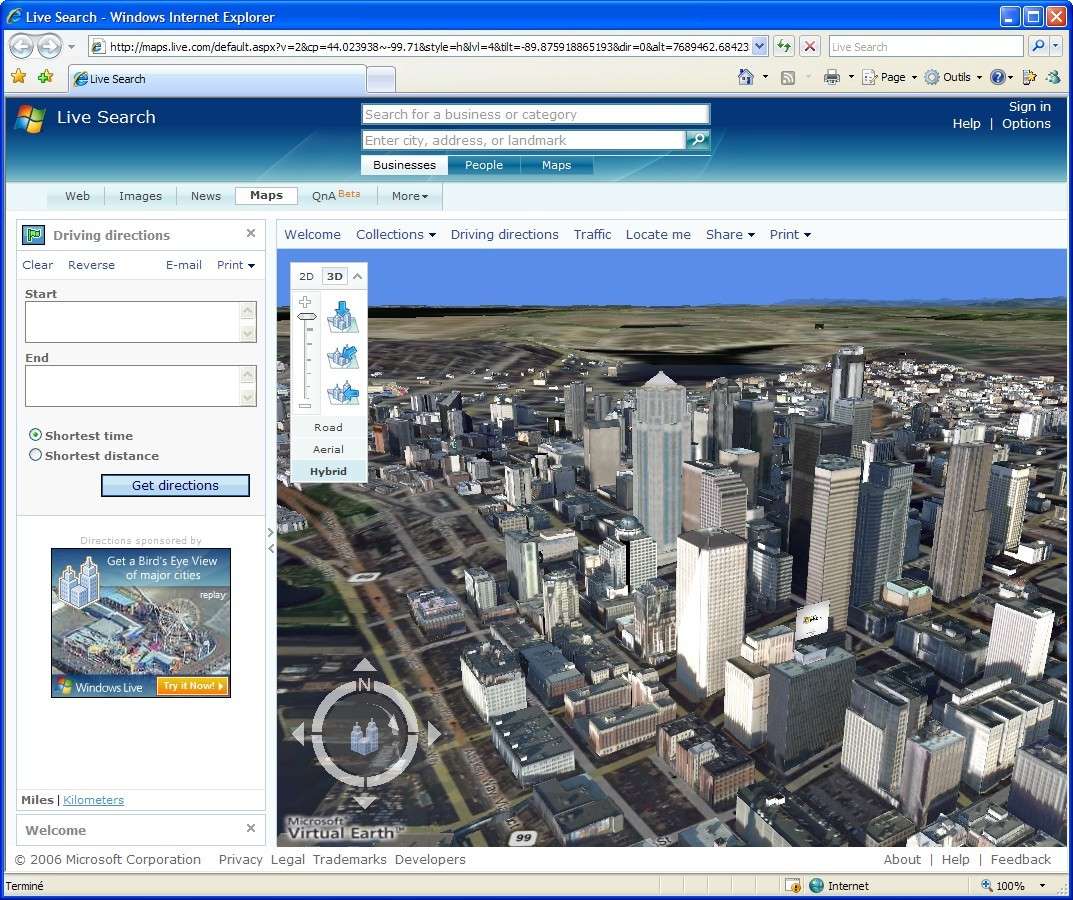Switch map style to Hybrid
The width and height of the screenshot is (1073, 900).
(328, 472)
